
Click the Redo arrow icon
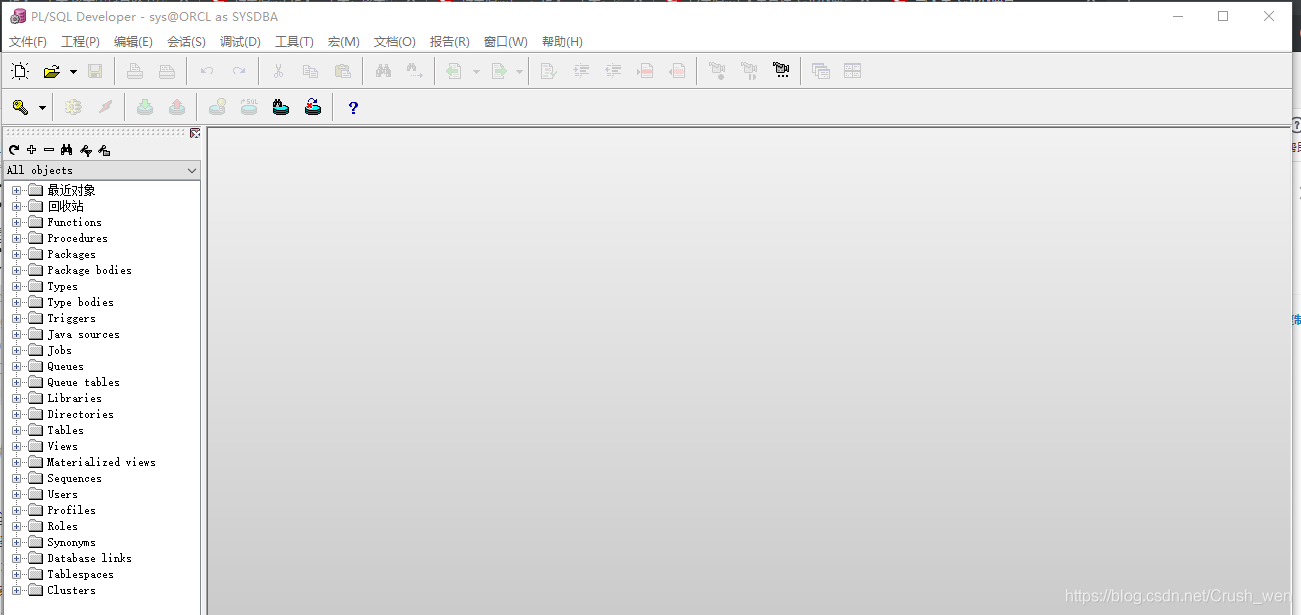coord(239,71)
